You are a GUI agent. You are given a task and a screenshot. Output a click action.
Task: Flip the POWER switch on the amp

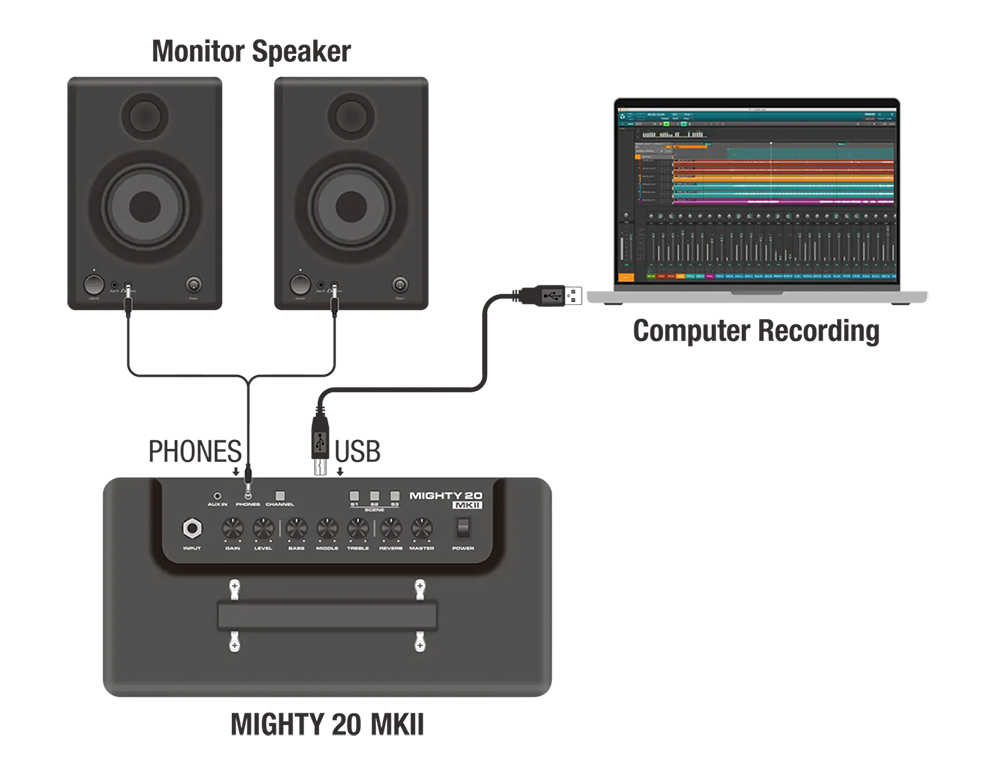pyautogui.click(x=463, y=528)
